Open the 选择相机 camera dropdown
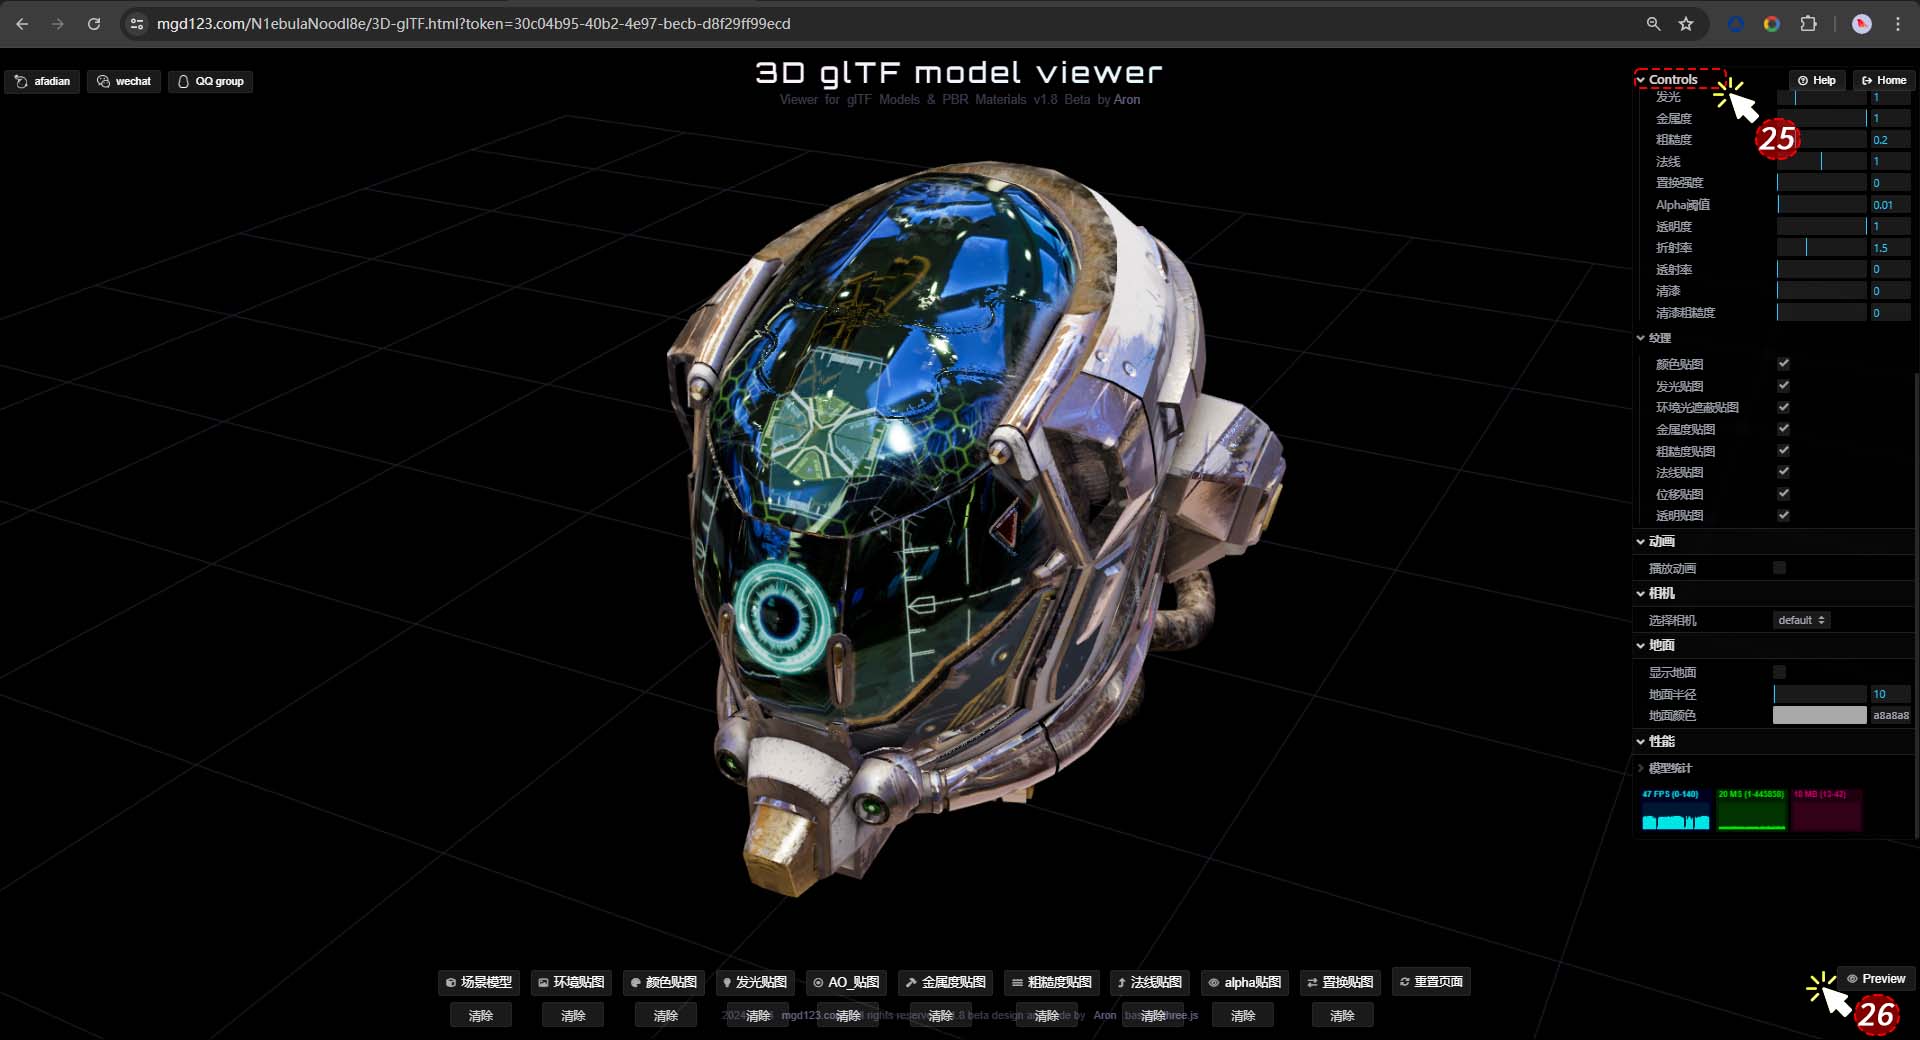Screen dimensions: 1920x1040 click(1801, 620)
